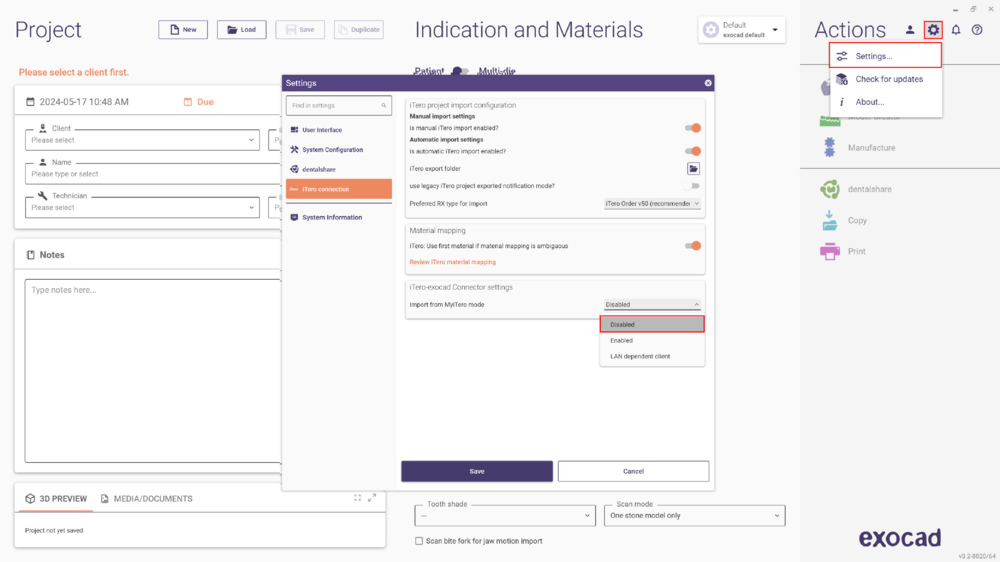The image size is (1000, 562).
Task: Click the dentalshare action icon
Action: click(x=830, y=189)
